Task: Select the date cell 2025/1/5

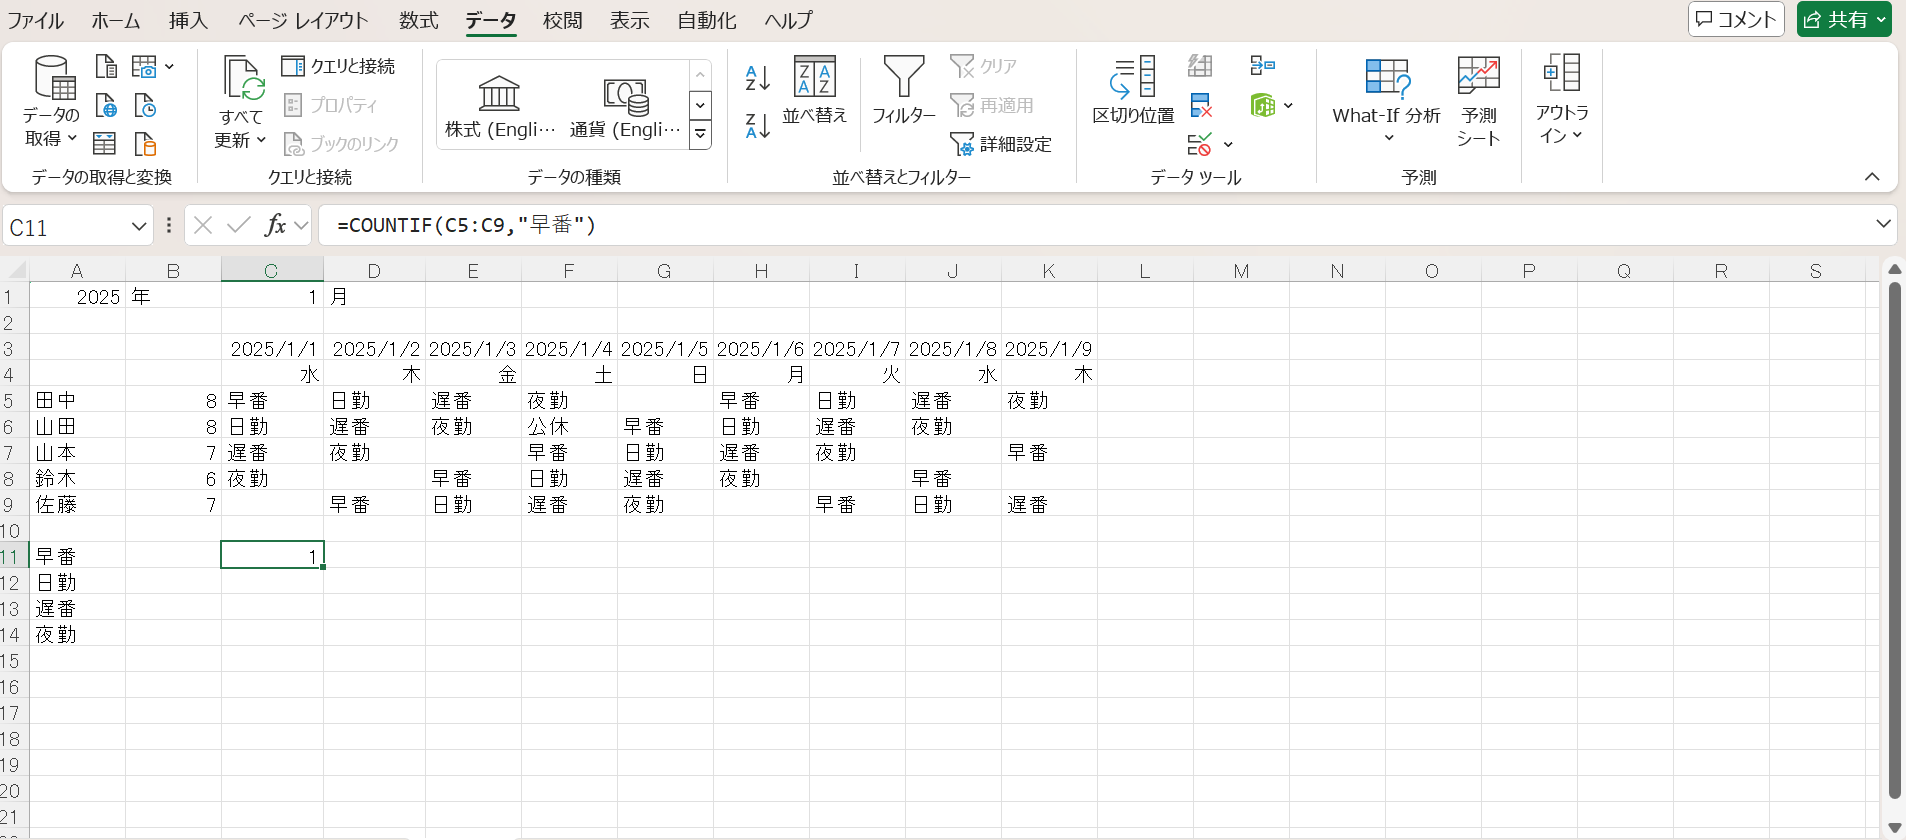Action: pos(665,348)
